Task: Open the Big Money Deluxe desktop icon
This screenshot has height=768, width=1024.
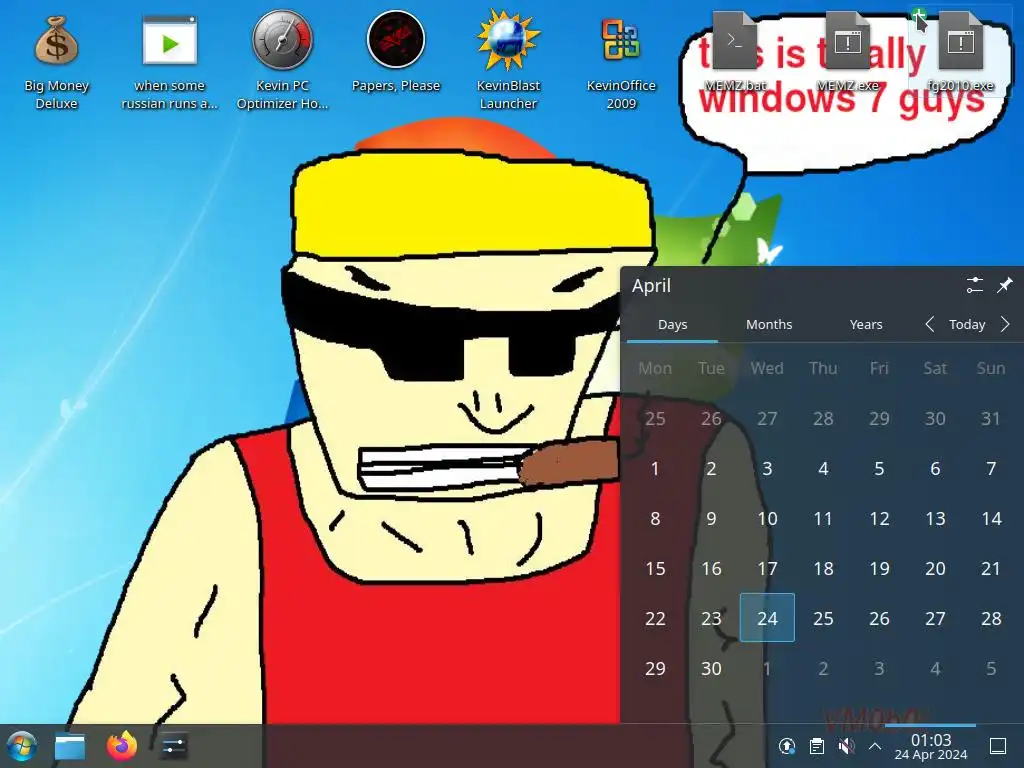Action: 56,62
